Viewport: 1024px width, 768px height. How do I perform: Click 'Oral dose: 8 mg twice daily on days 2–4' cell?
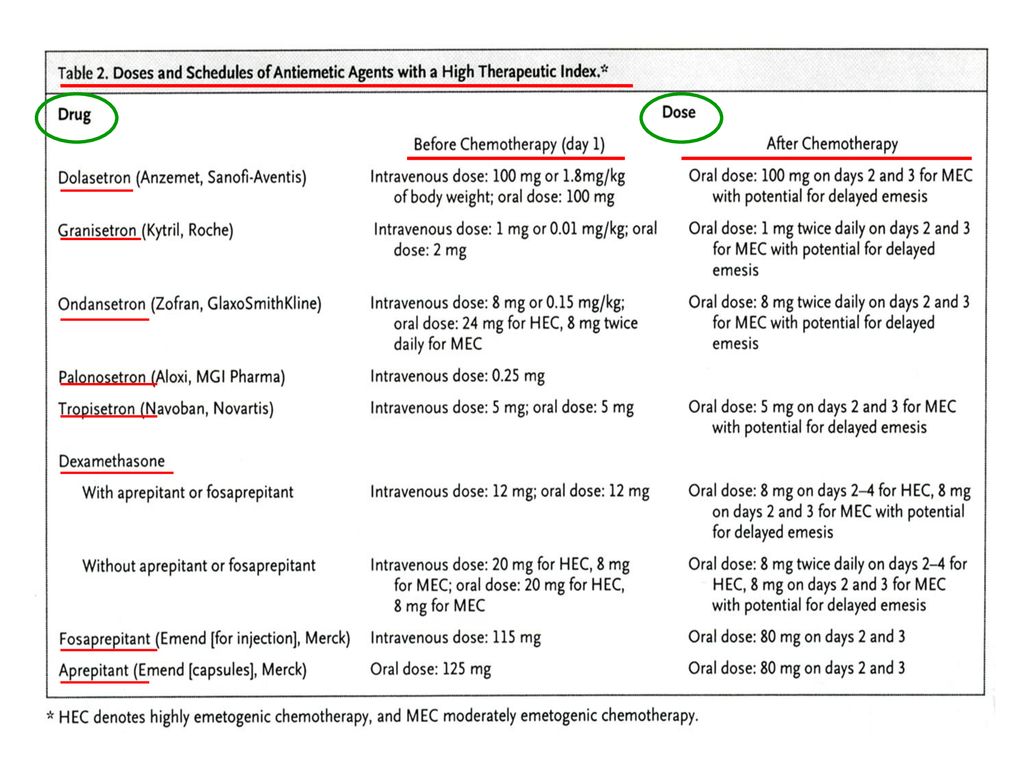click(827, 584)
